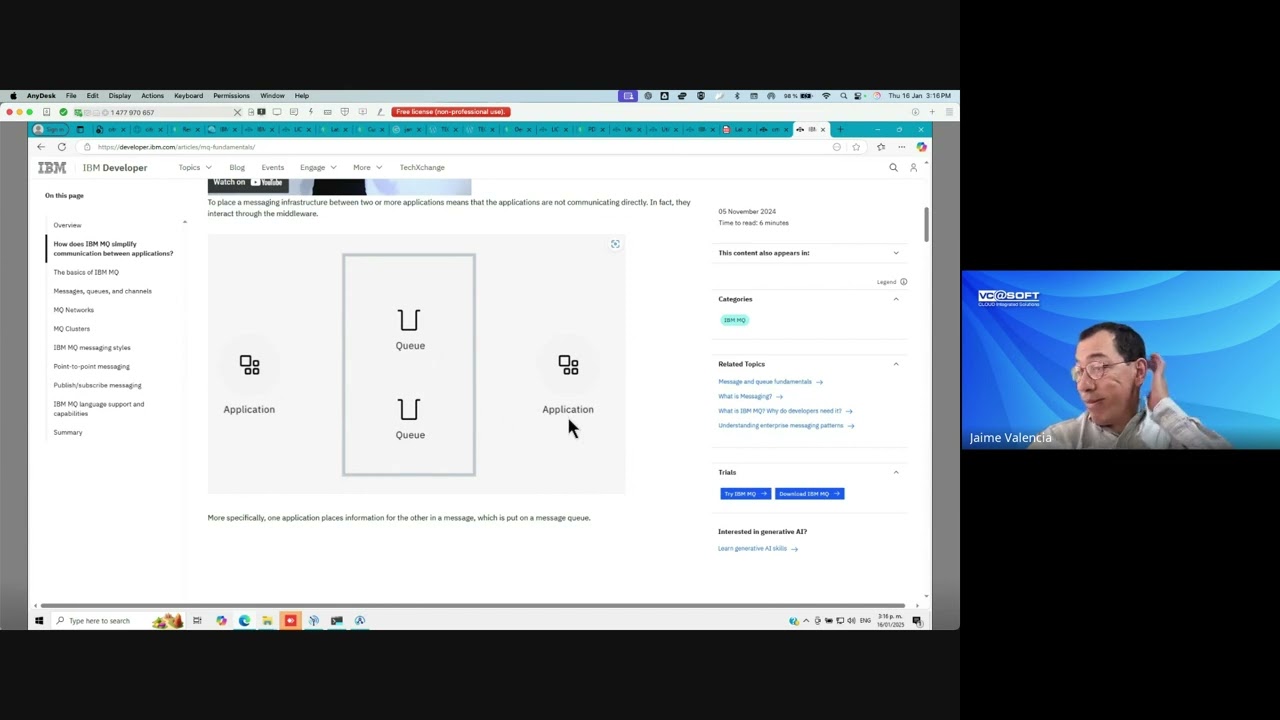The image size is (1280, 720).
Task: Click the IBM logo
Action: [x=52, y=167]
